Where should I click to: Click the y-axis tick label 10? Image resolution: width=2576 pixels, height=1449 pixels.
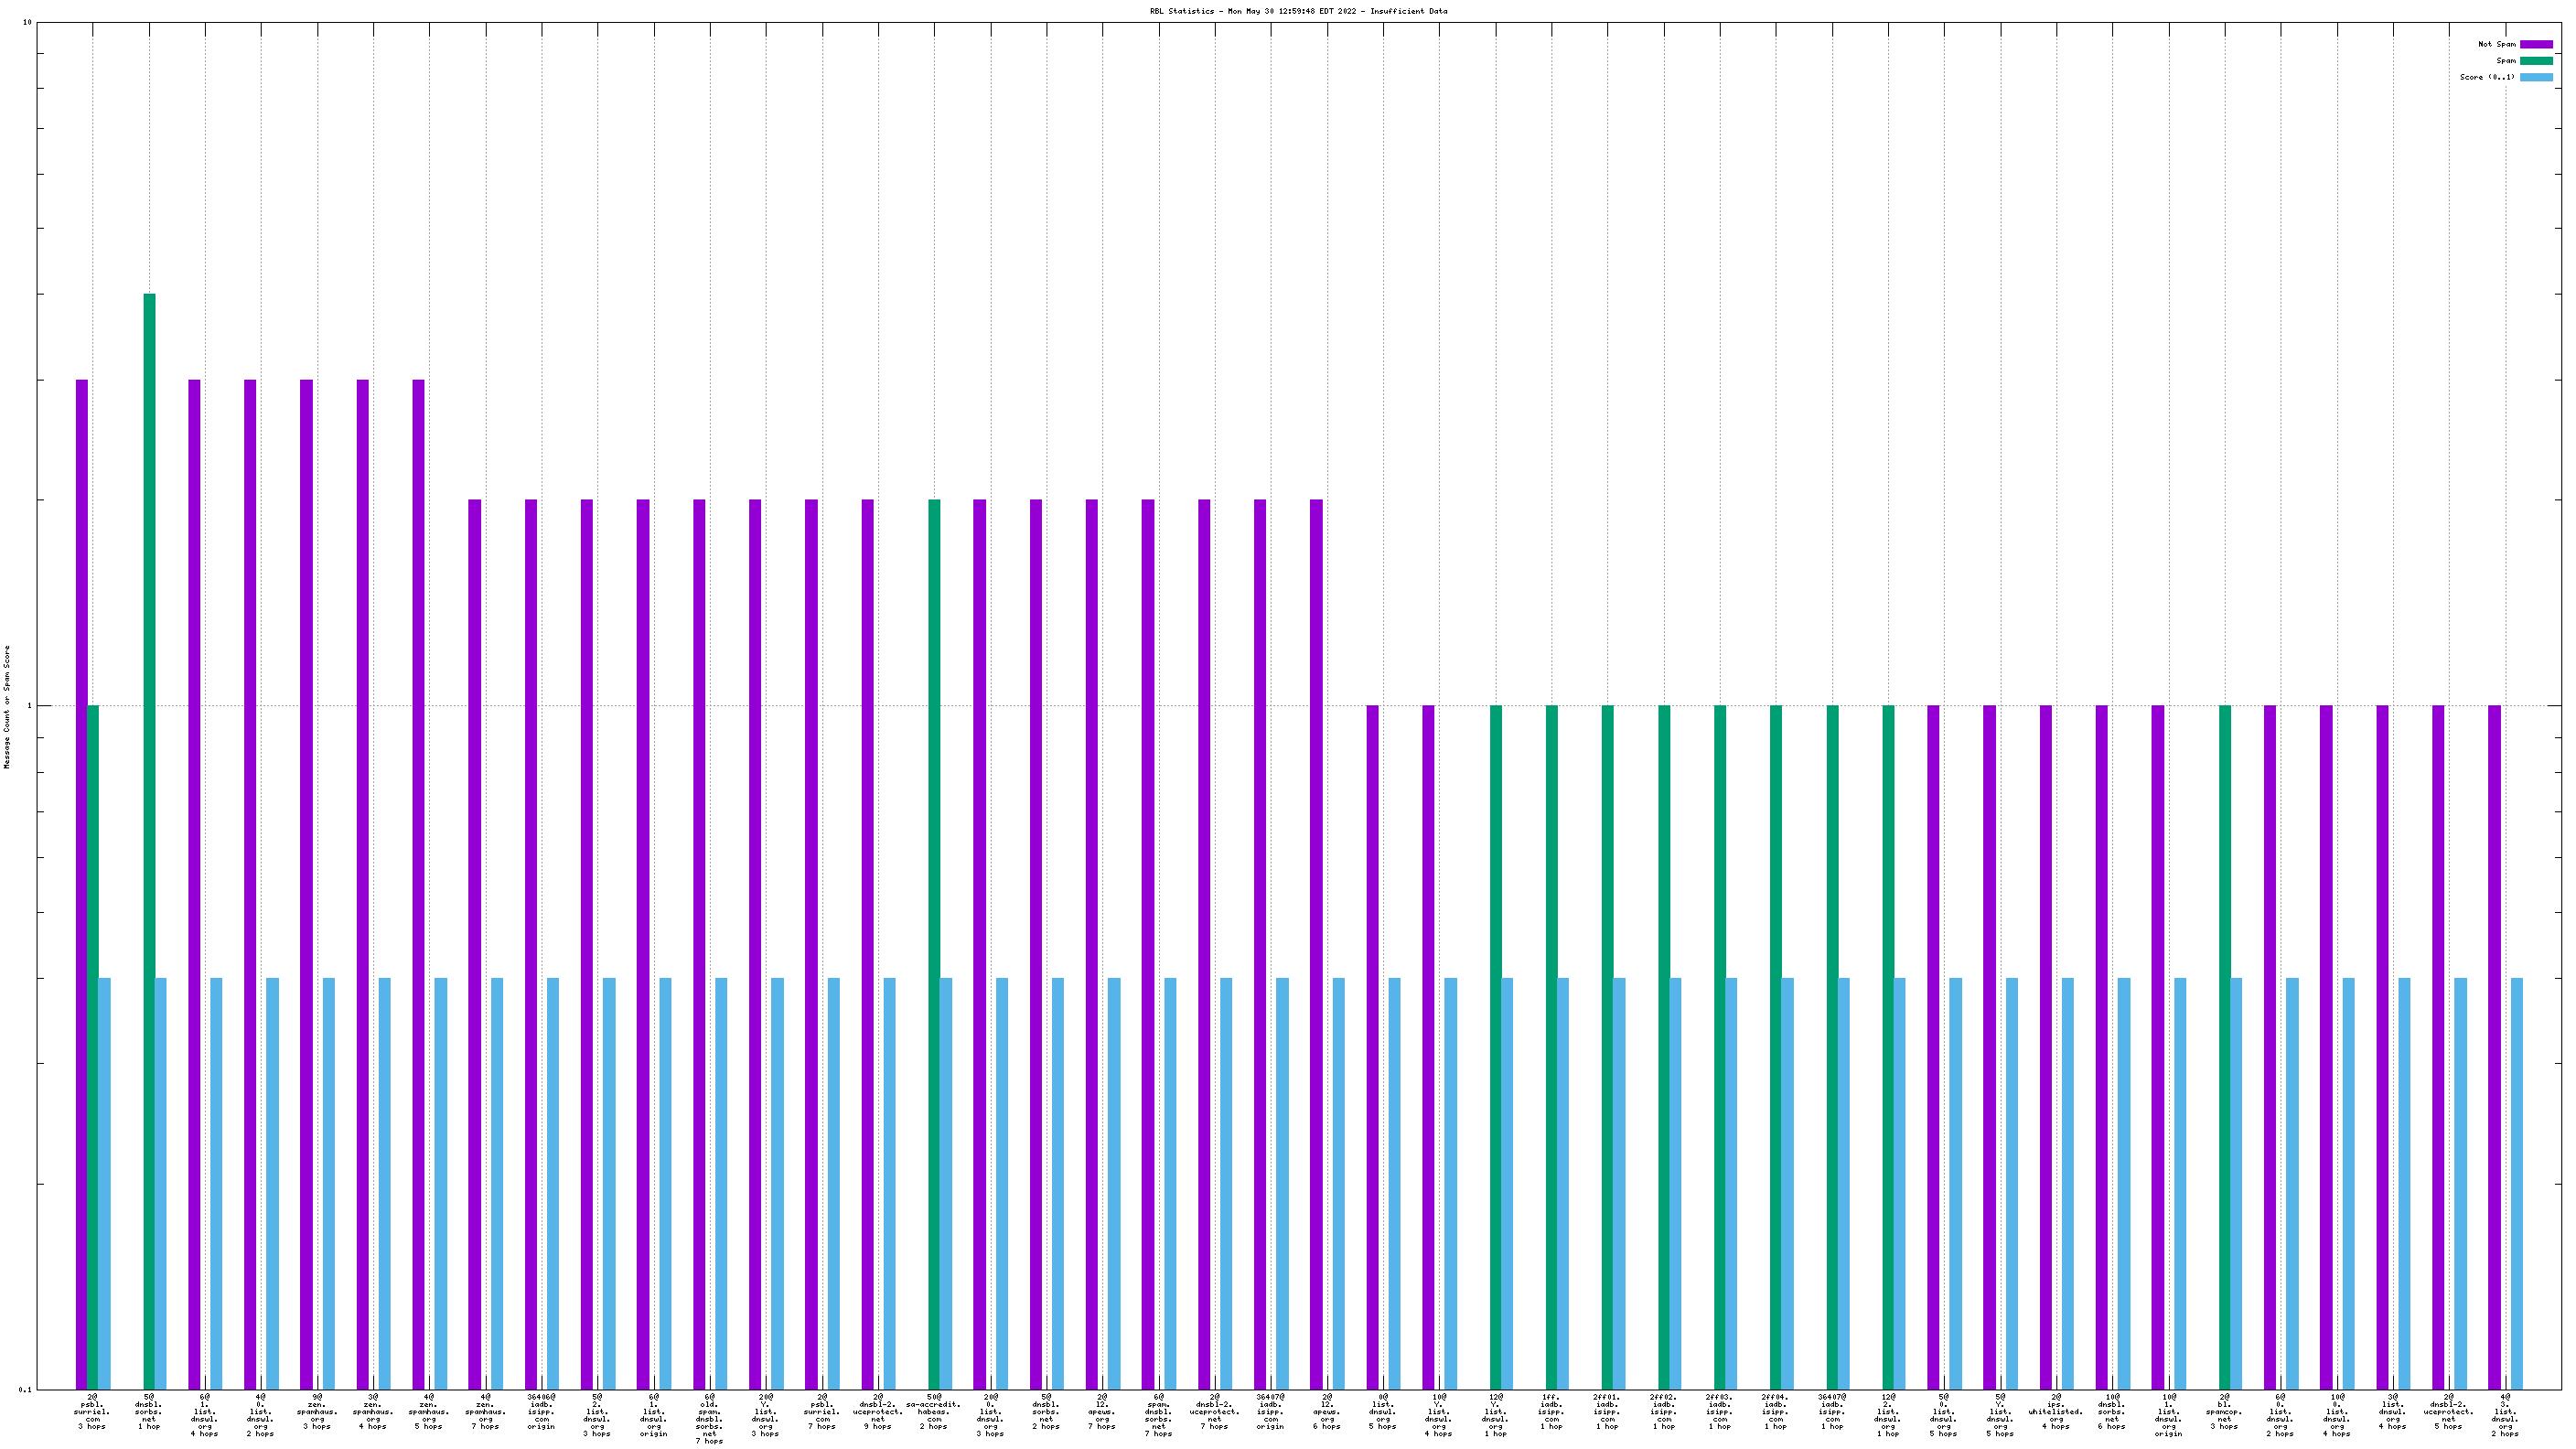point(27,22)
